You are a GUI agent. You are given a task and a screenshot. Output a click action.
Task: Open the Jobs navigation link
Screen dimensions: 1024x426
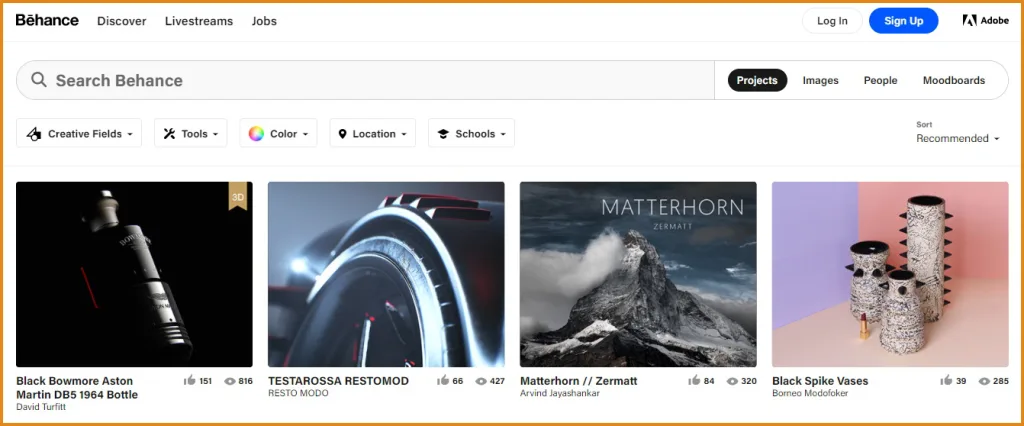(x=264, y=21)
